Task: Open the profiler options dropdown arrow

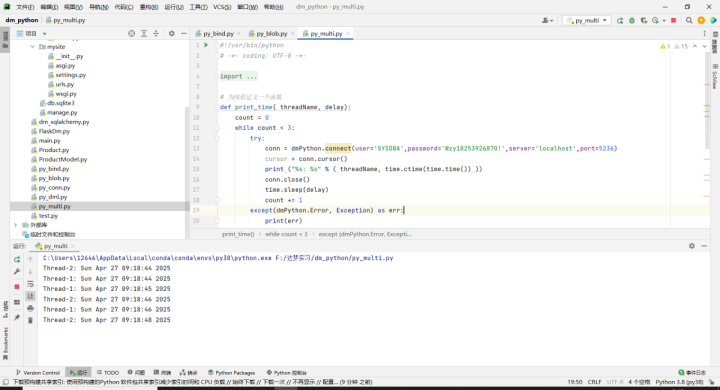Action: pyautogui.click(x=664, y=20)
